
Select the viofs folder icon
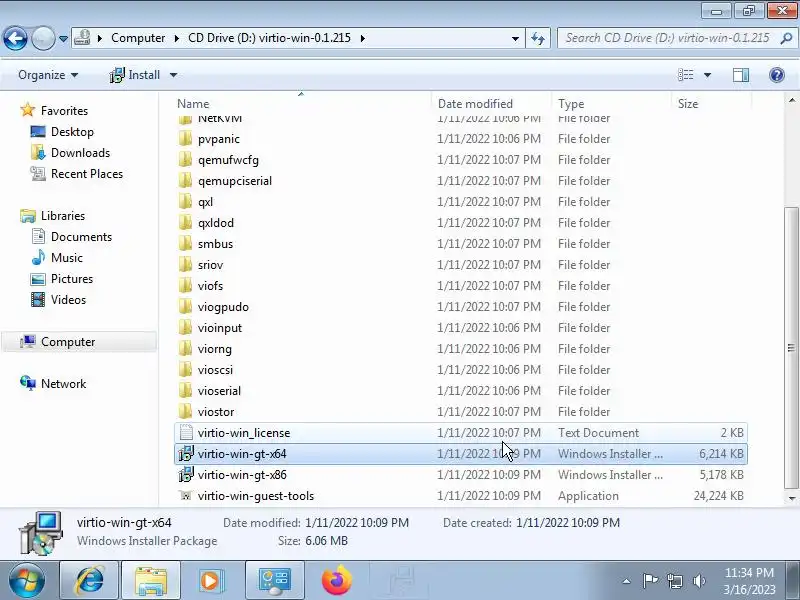click(x=186, y=286)
